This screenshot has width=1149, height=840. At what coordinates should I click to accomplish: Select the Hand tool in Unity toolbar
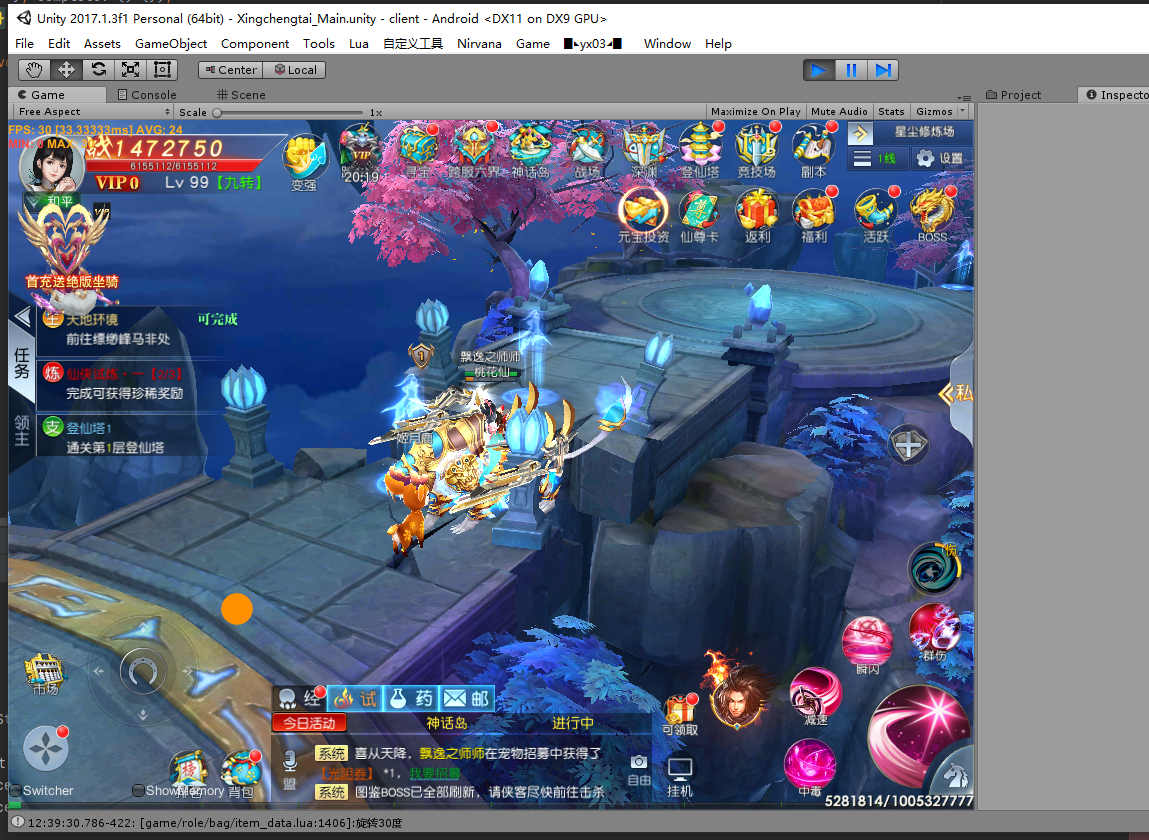35,70
